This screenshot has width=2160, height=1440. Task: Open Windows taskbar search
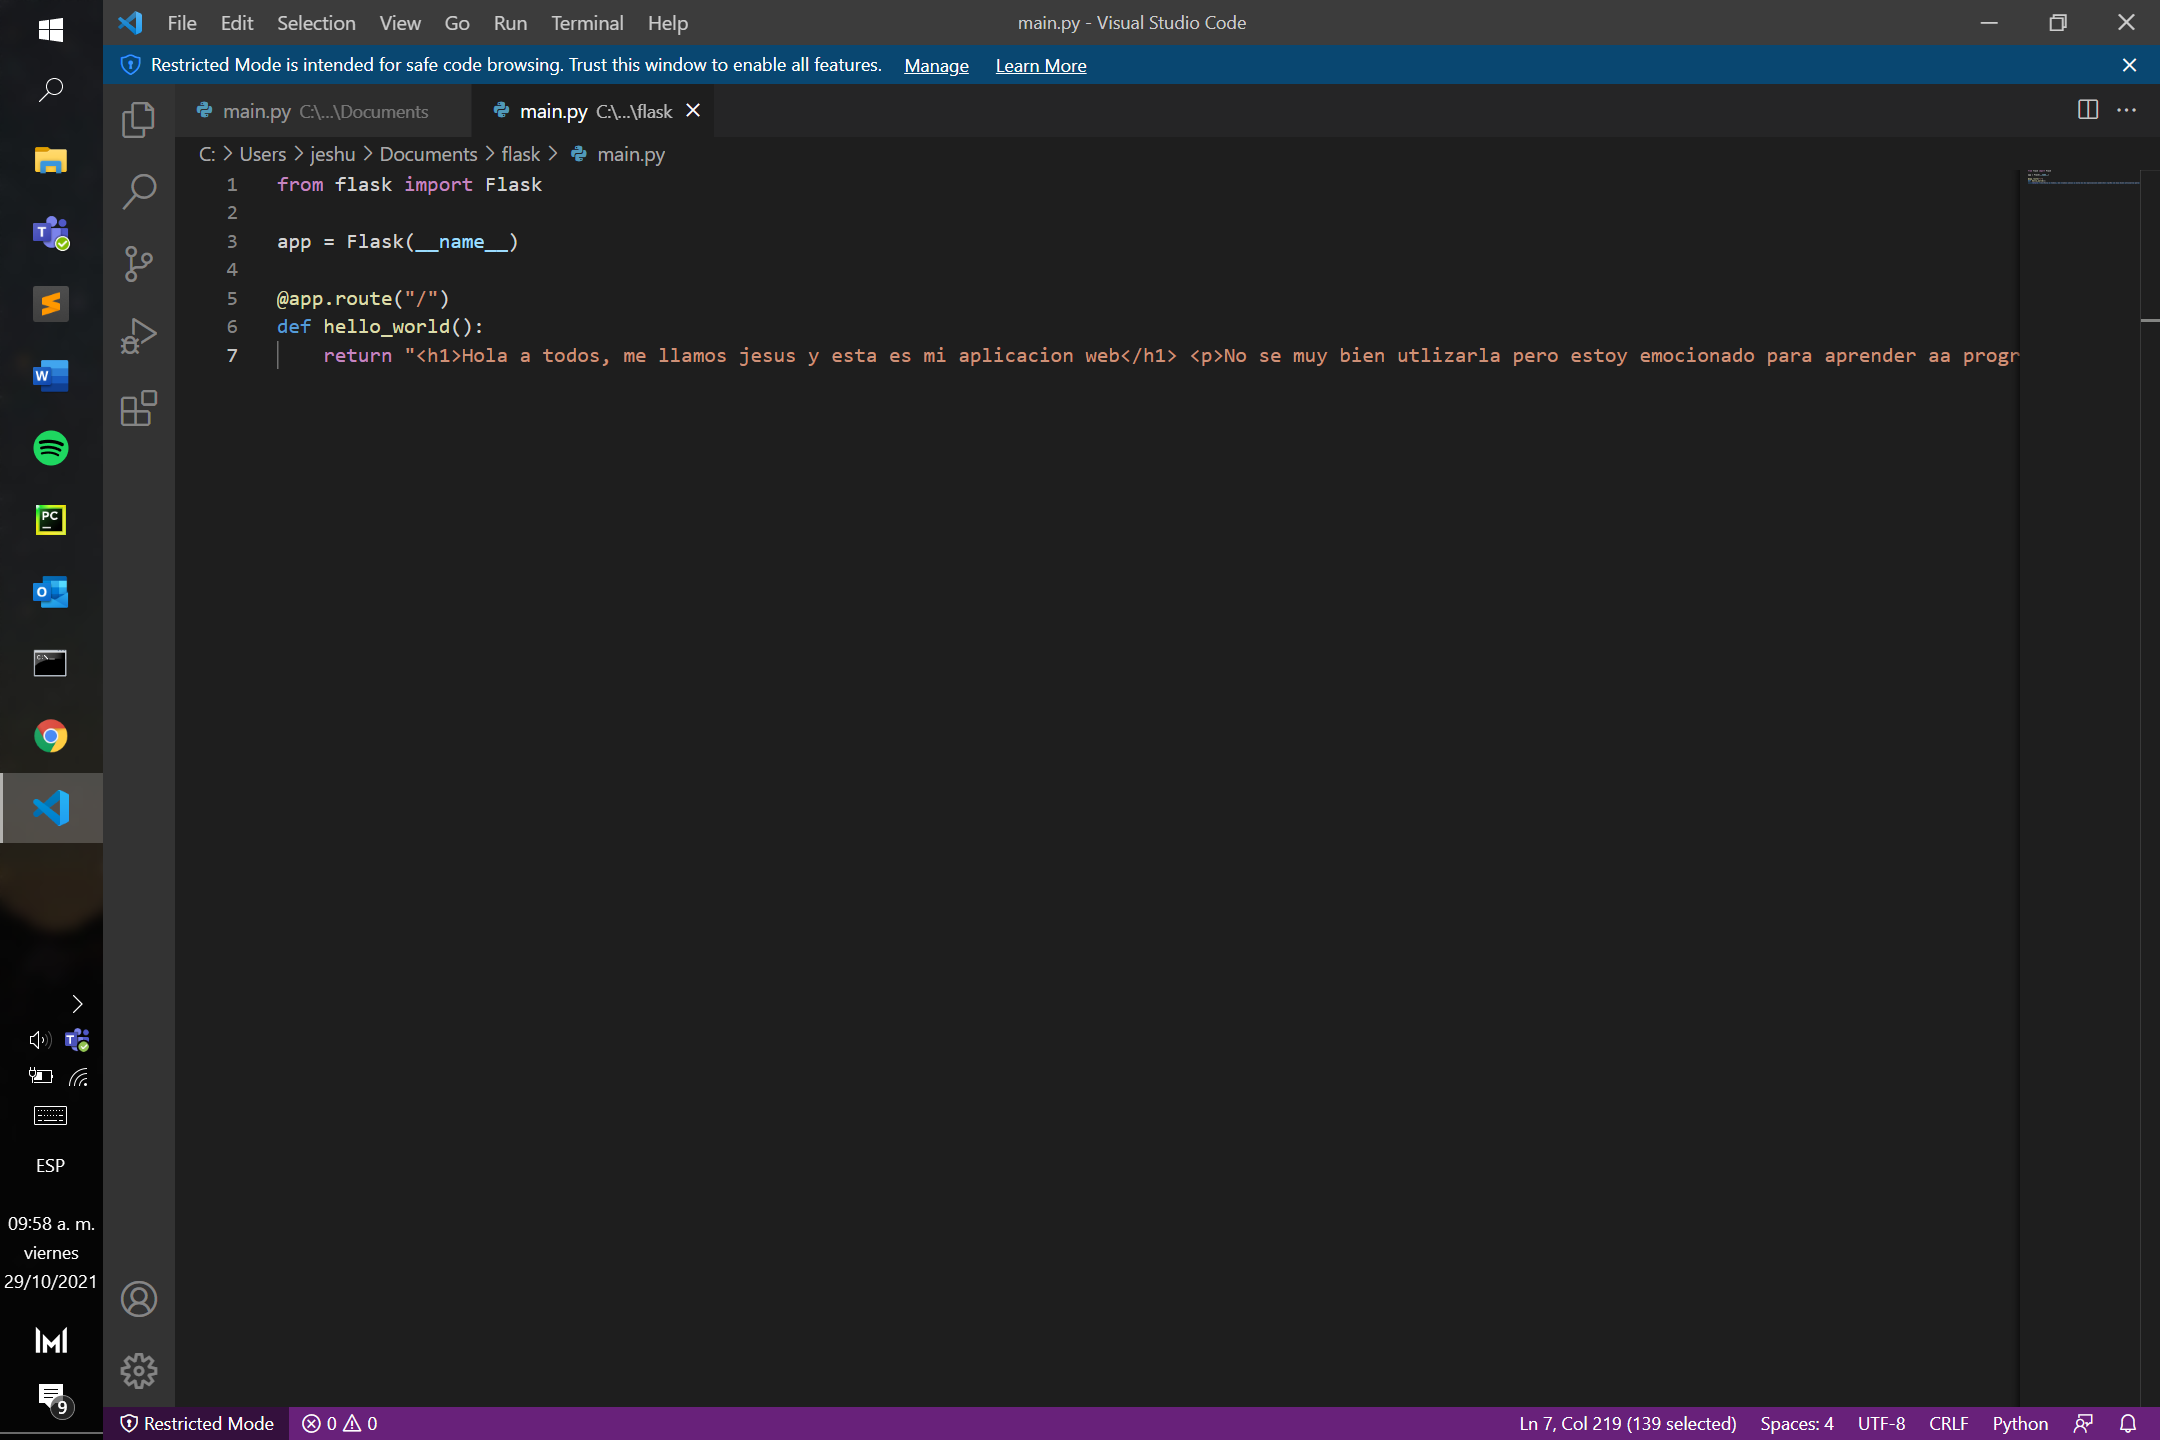[x=51, y=90]
